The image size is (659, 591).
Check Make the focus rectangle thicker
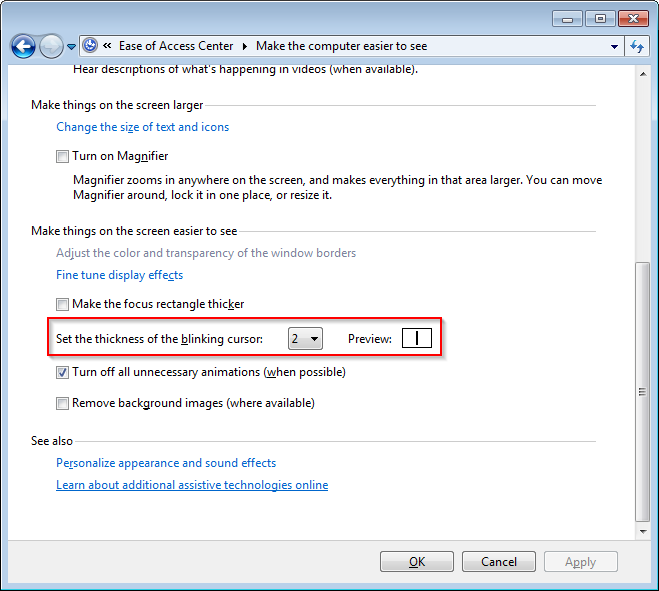62,304
